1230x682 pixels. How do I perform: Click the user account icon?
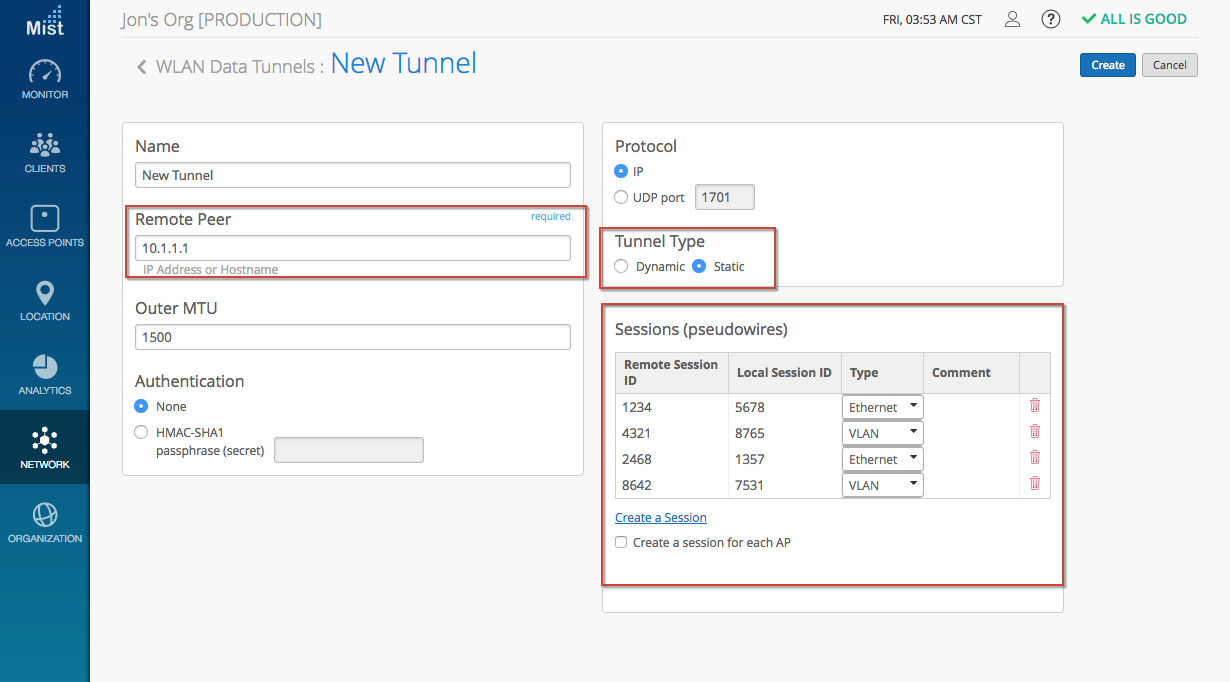(1013, 19)
